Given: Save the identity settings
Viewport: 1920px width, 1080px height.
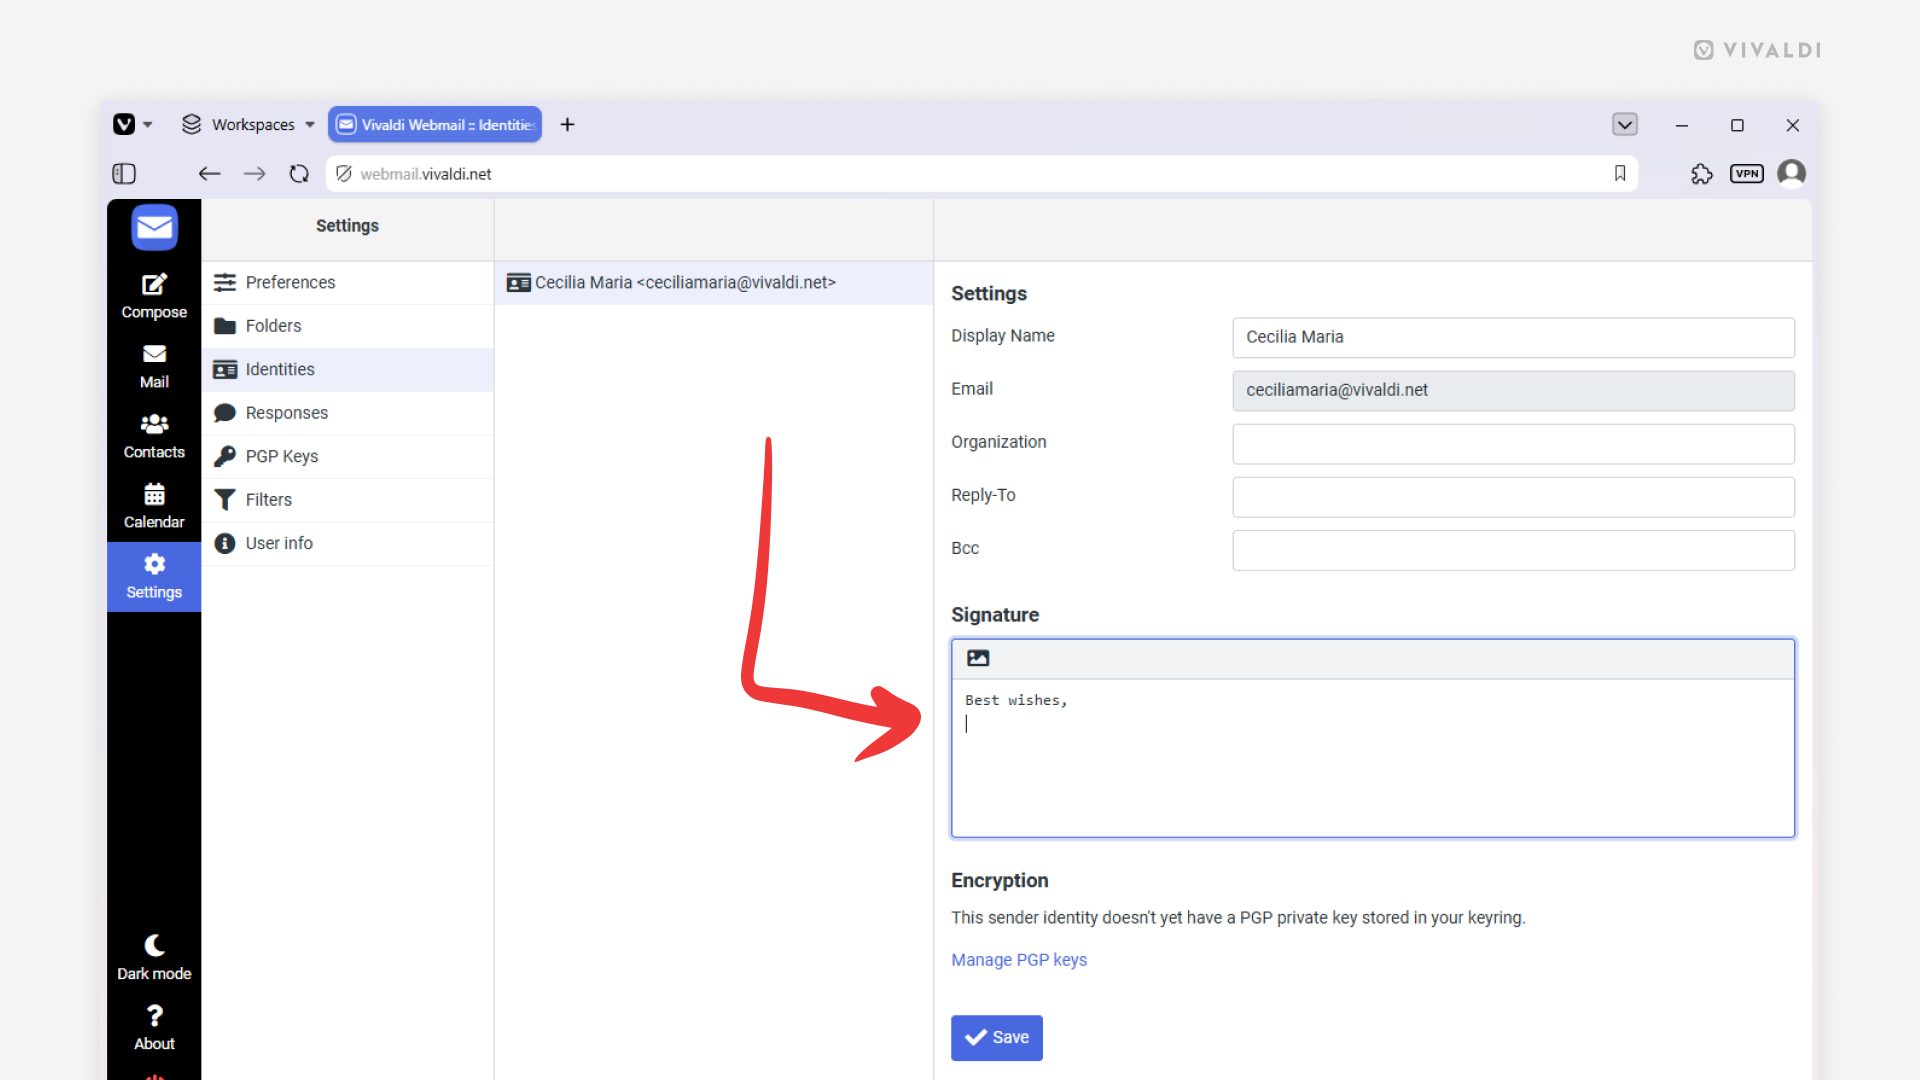Looking at the screenshot, I should 997,1038.
